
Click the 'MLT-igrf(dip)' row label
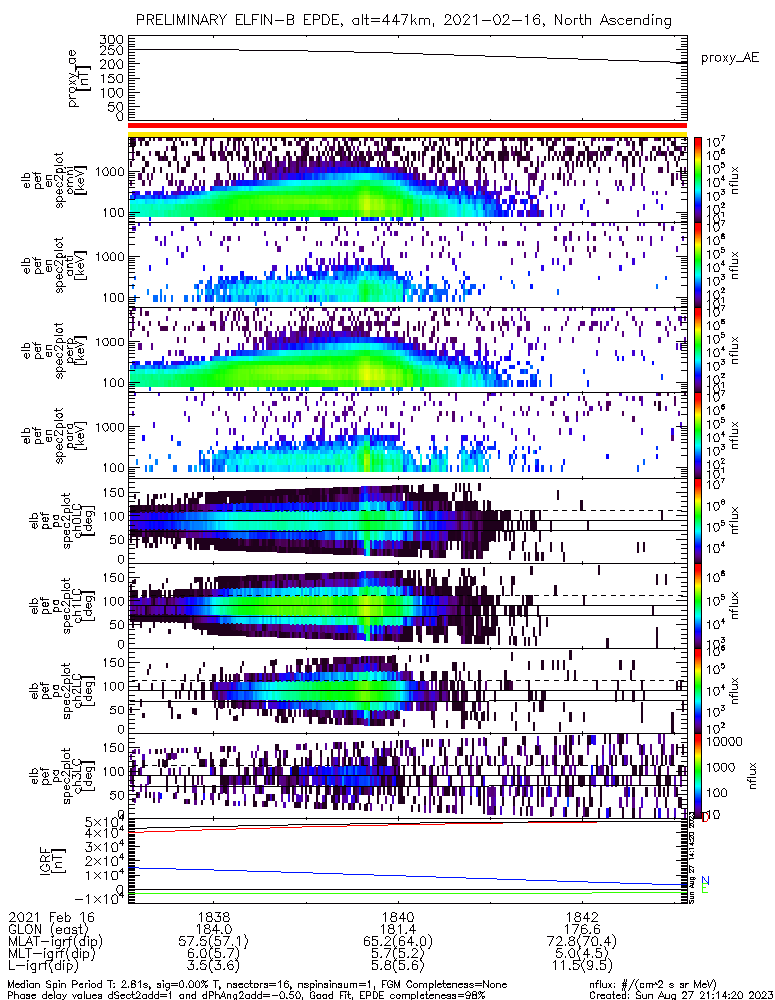[x=51, y=953]
